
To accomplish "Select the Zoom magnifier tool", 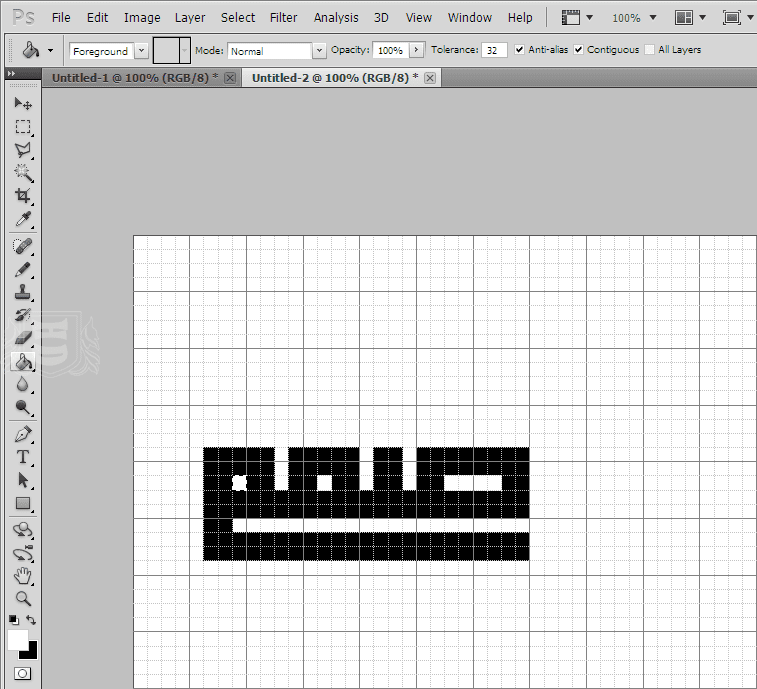I will [22, 599].
